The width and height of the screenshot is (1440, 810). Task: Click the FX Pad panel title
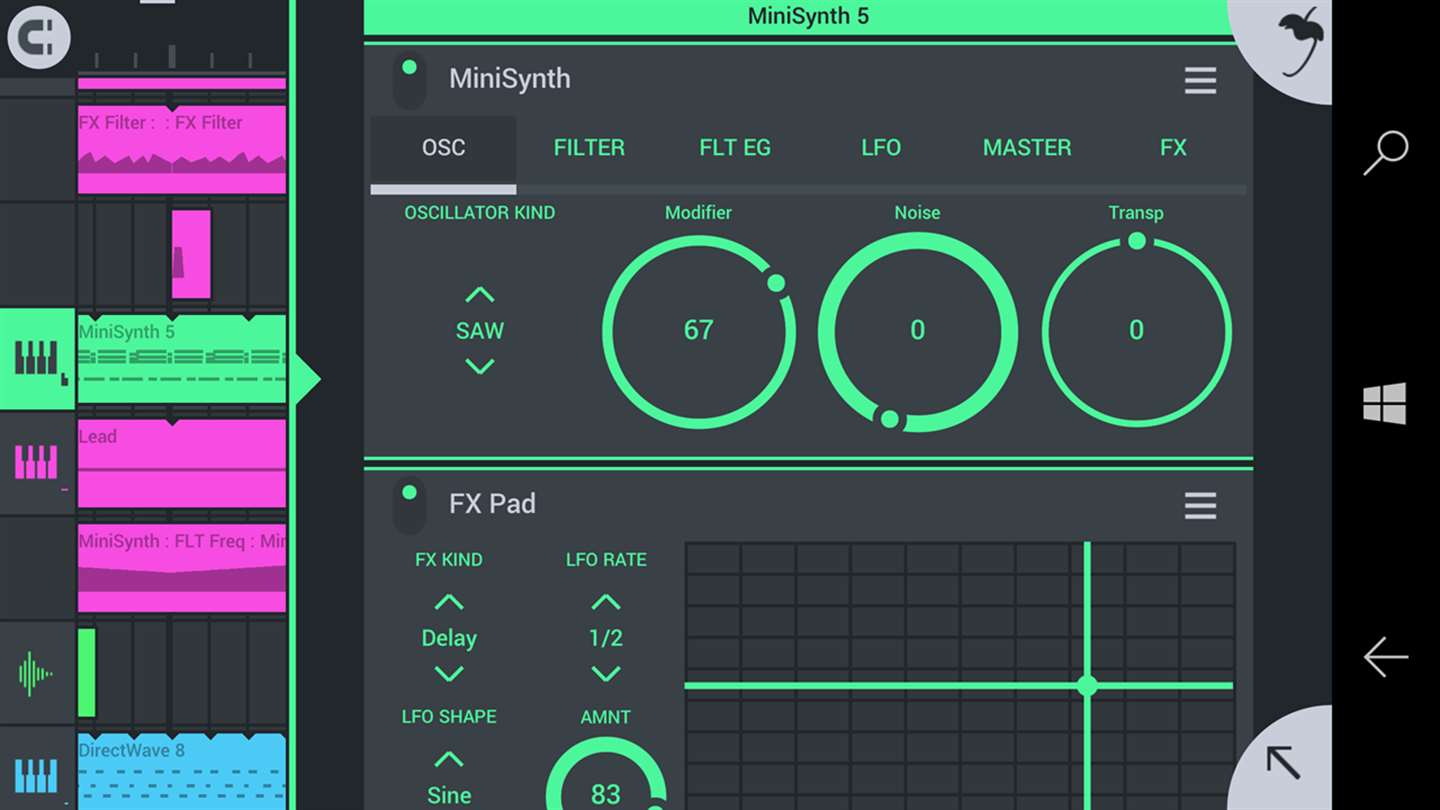pos(492,504)
